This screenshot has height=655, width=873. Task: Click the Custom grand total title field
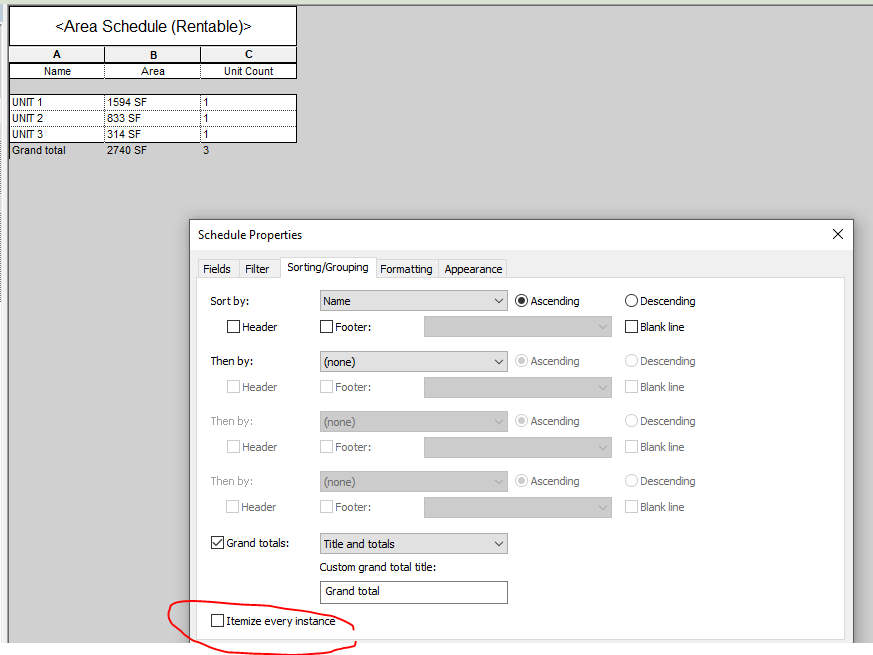click(413, 592)
